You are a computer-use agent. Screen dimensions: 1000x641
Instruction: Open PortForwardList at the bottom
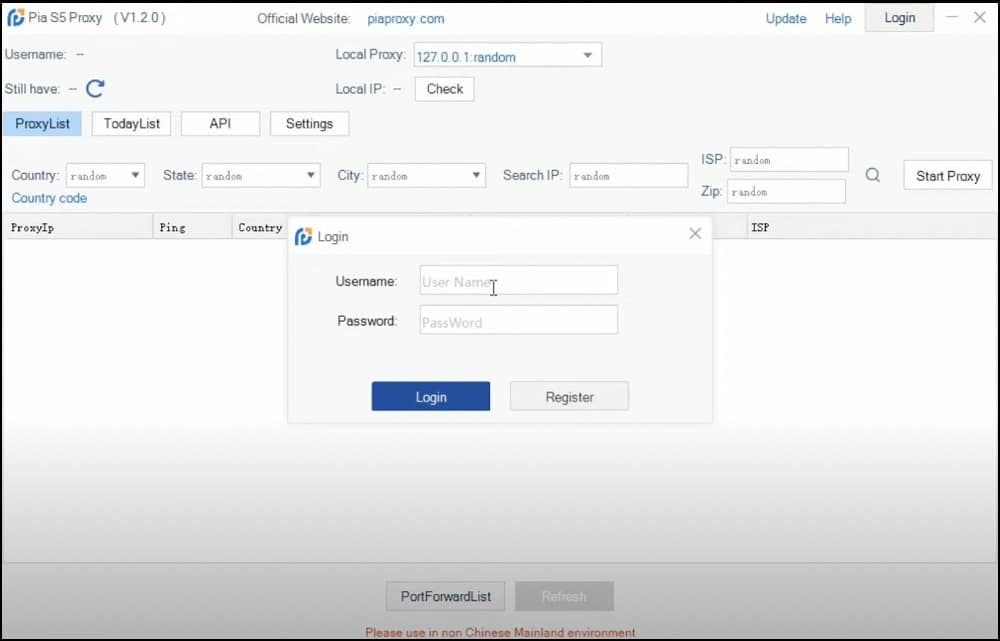click(x=446, y=596)
